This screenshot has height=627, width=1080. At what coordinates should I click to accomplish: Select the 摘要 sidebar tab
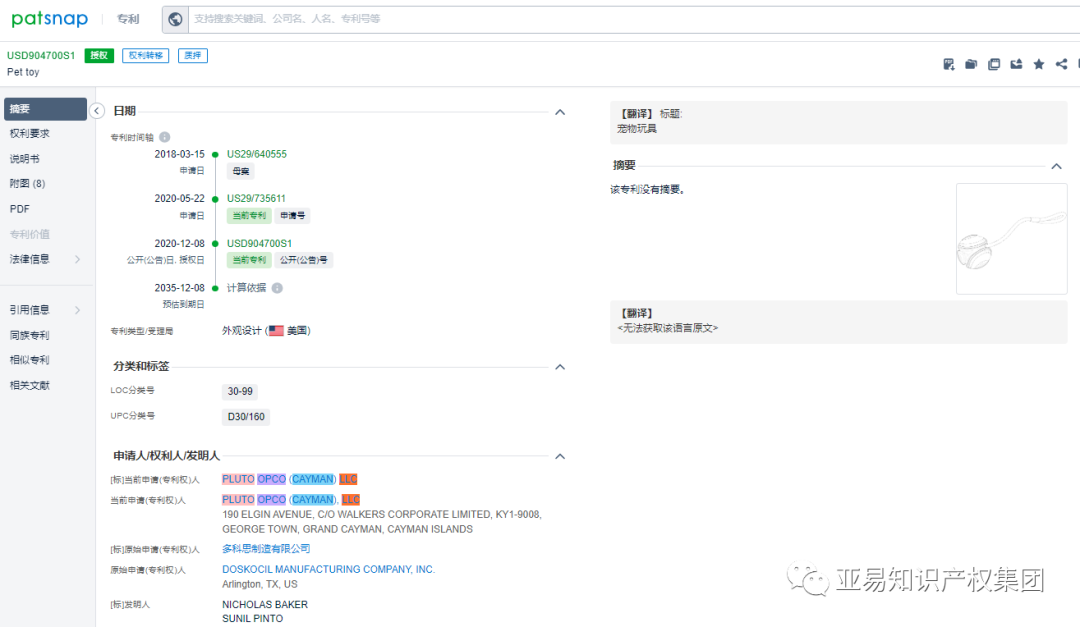(x=45, y=109)
